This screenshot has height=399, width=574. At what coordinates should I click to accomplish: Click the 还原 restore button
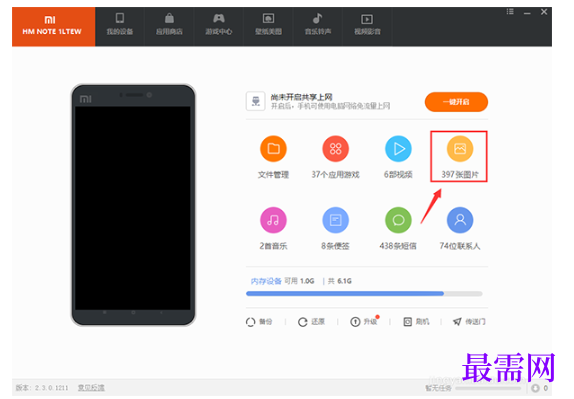pos(312,322)
